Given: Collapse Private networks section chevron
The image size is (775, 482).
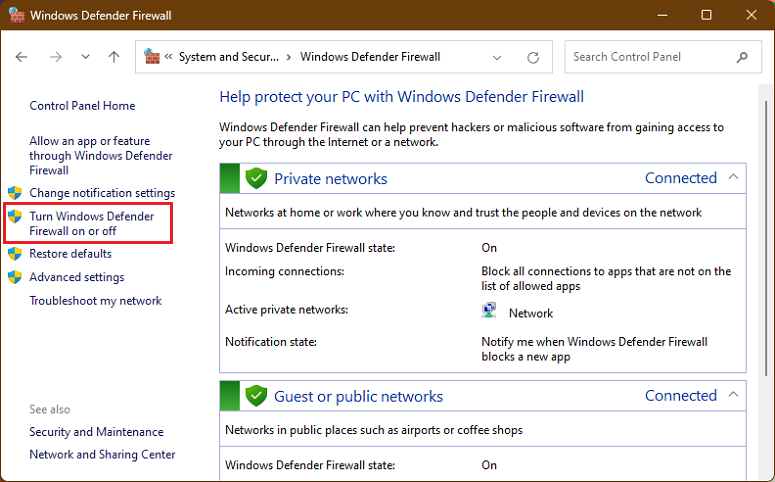Looking at the screenshot, I should [x=733, y=177].
